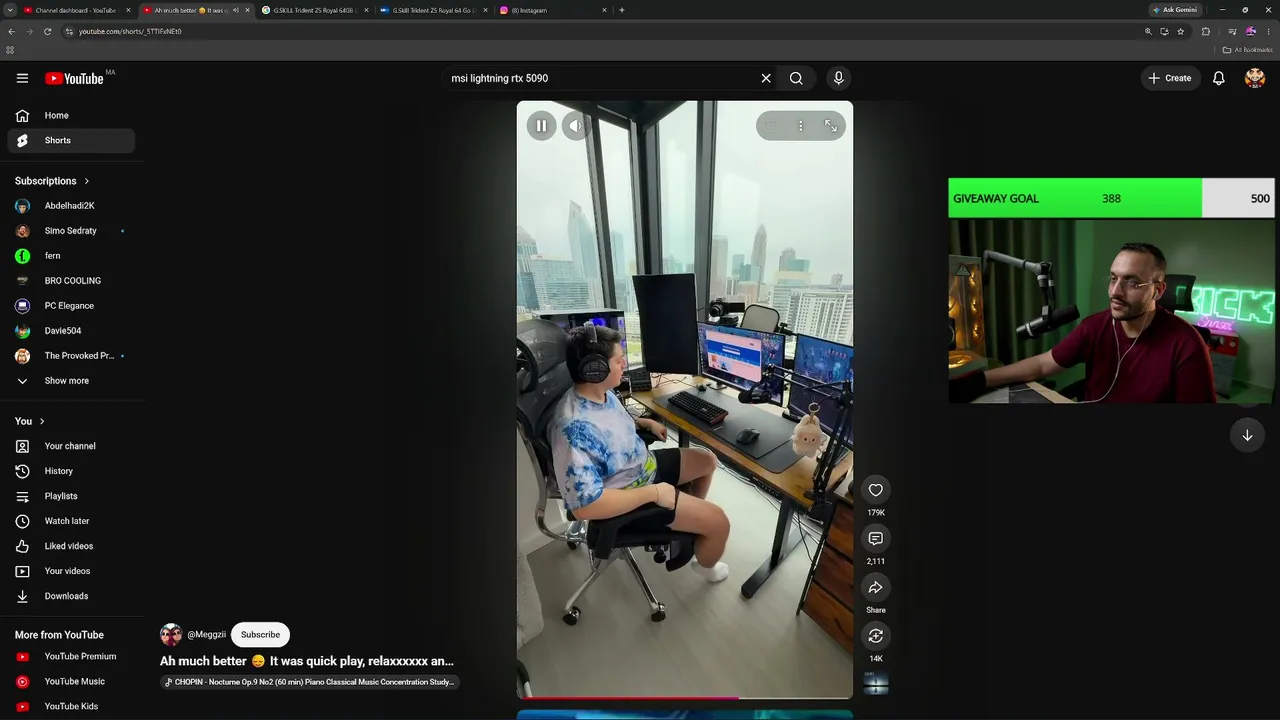This screenshot has width=1280, height=720.
Task: Open the @Meggzii channel link
Action: click(207, 635)
